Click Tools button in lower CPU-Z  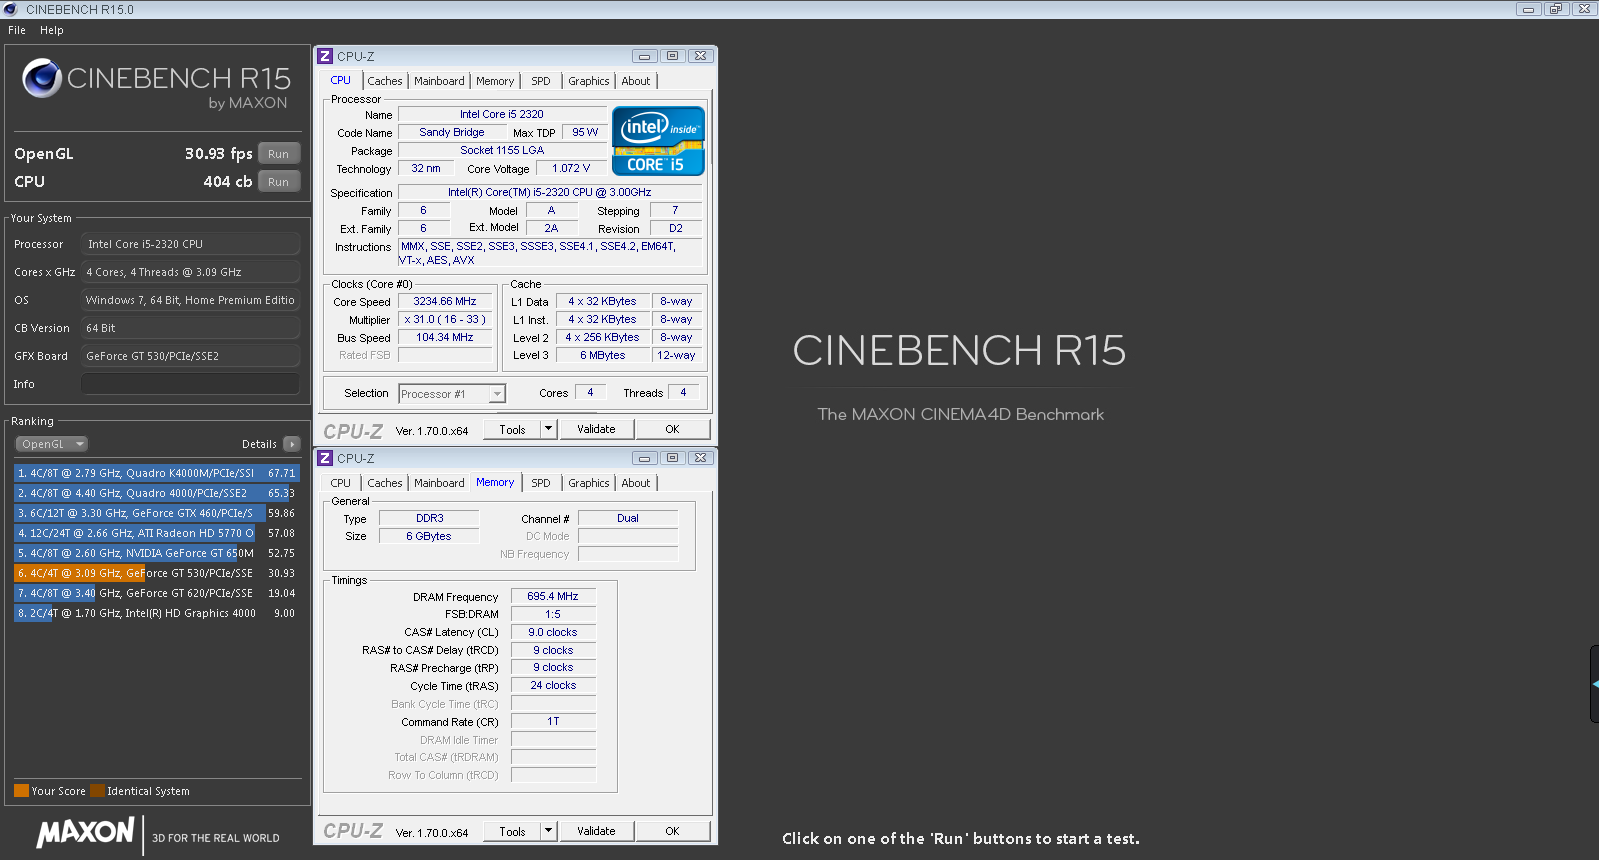(x=512, y=831)
